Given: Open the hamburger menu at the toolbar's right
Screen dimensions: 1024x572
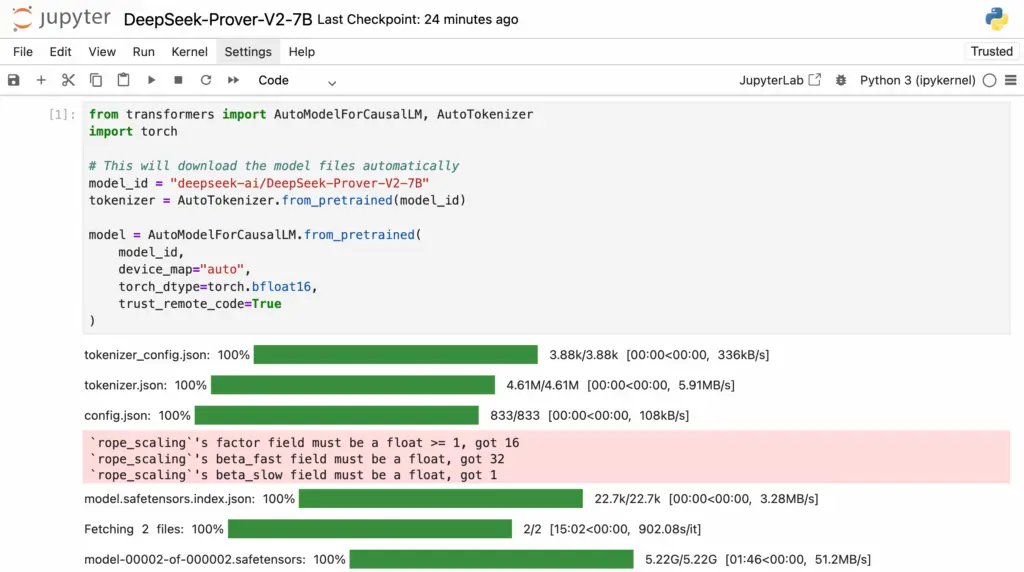Looking at the screenshot, I should click(1011, 80).
